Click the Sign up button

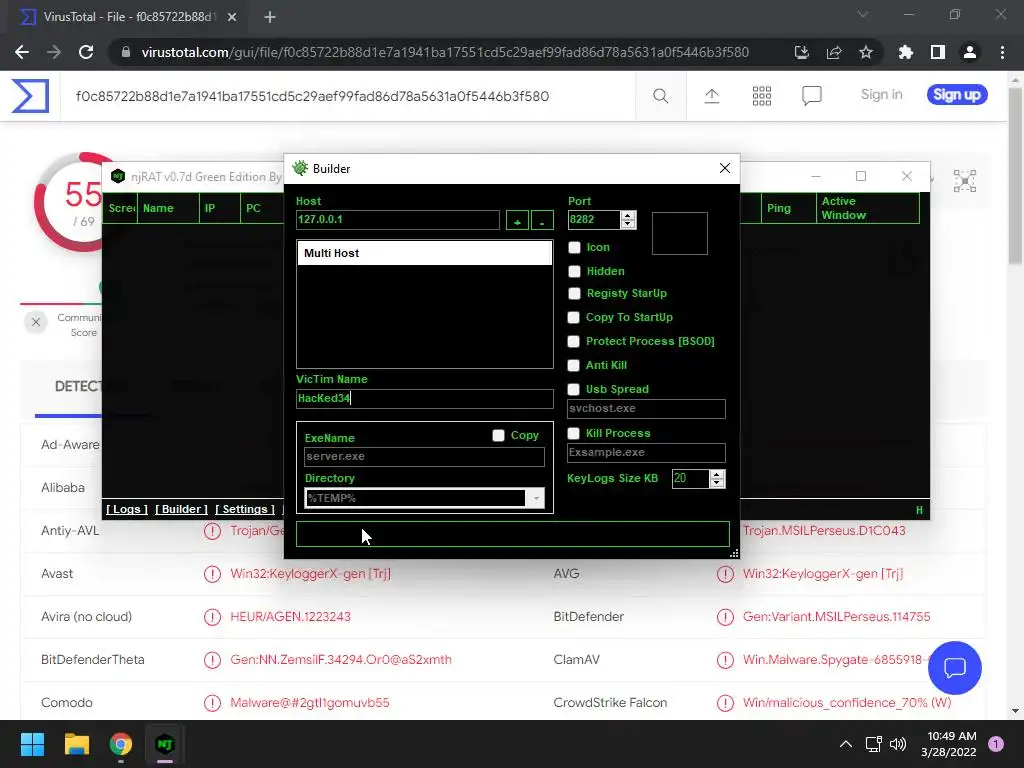coord(957,95)
